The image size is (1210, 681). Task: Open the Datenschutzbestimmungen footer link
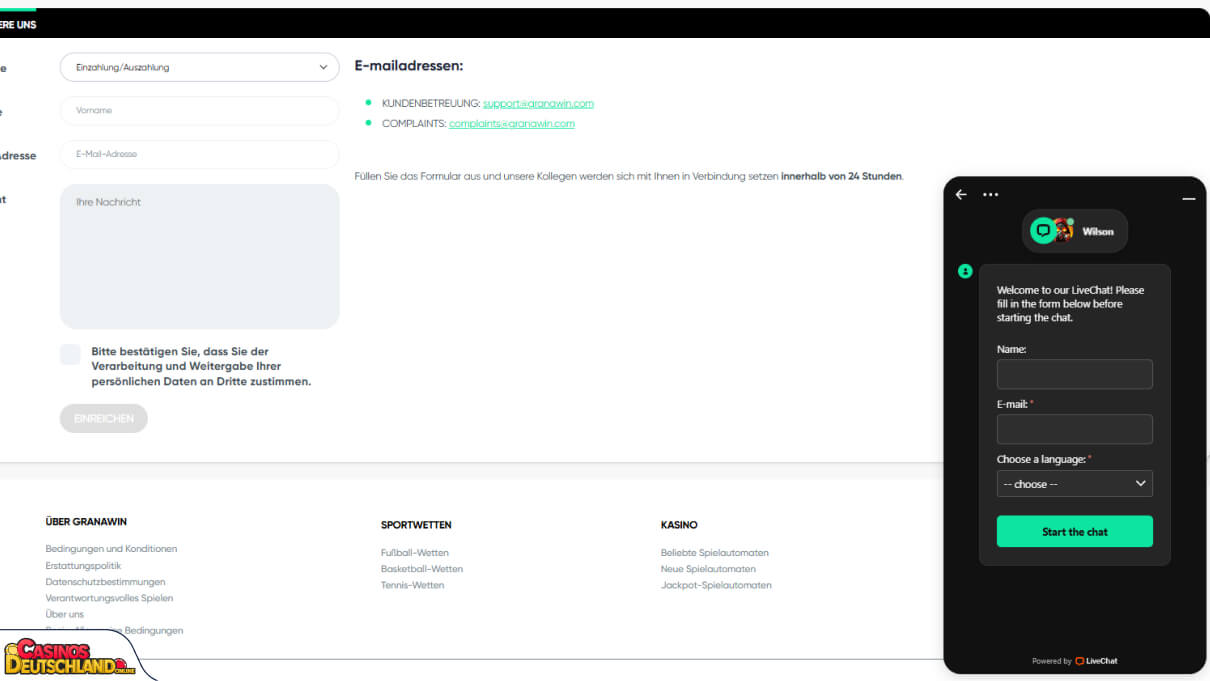click(105, 582)
